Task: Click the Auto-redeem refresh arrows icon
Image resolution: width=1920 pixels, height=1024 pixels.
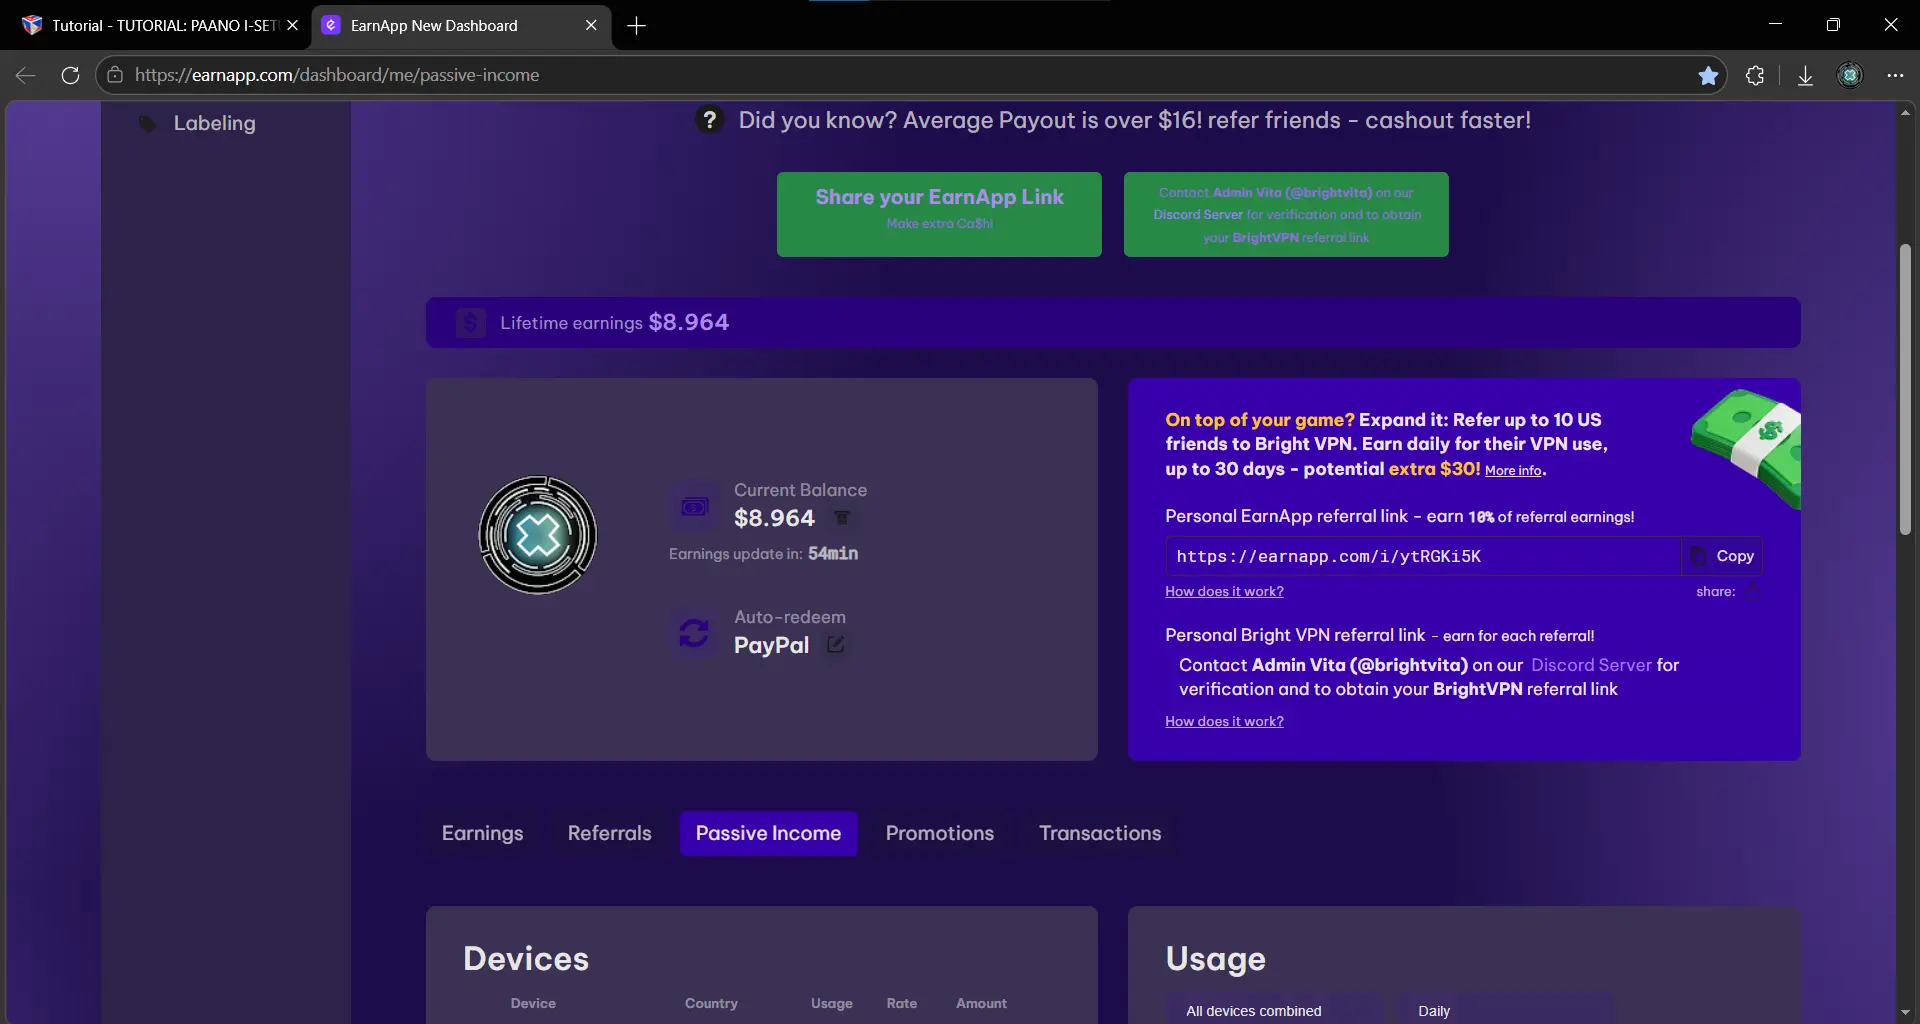Action: coord(694,633)
